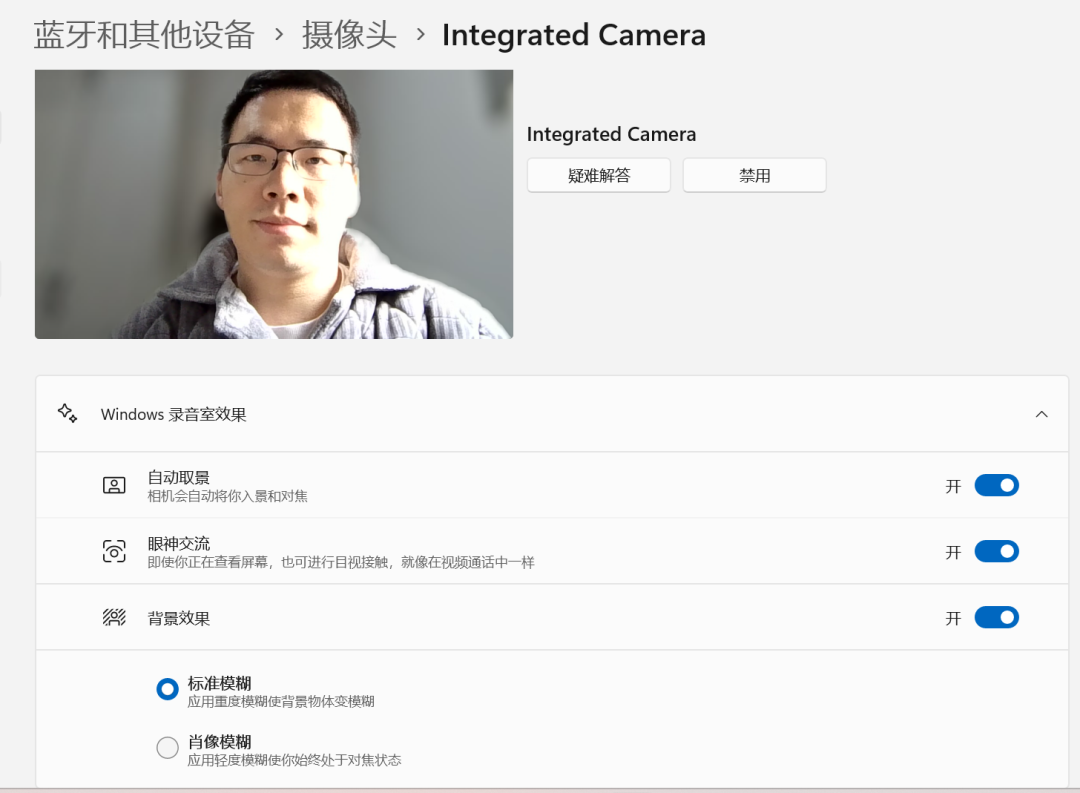The width and height of the screenshot is (1080, 793).
Task: Click the Integrated Camera page title
Action: click(574, 34)
